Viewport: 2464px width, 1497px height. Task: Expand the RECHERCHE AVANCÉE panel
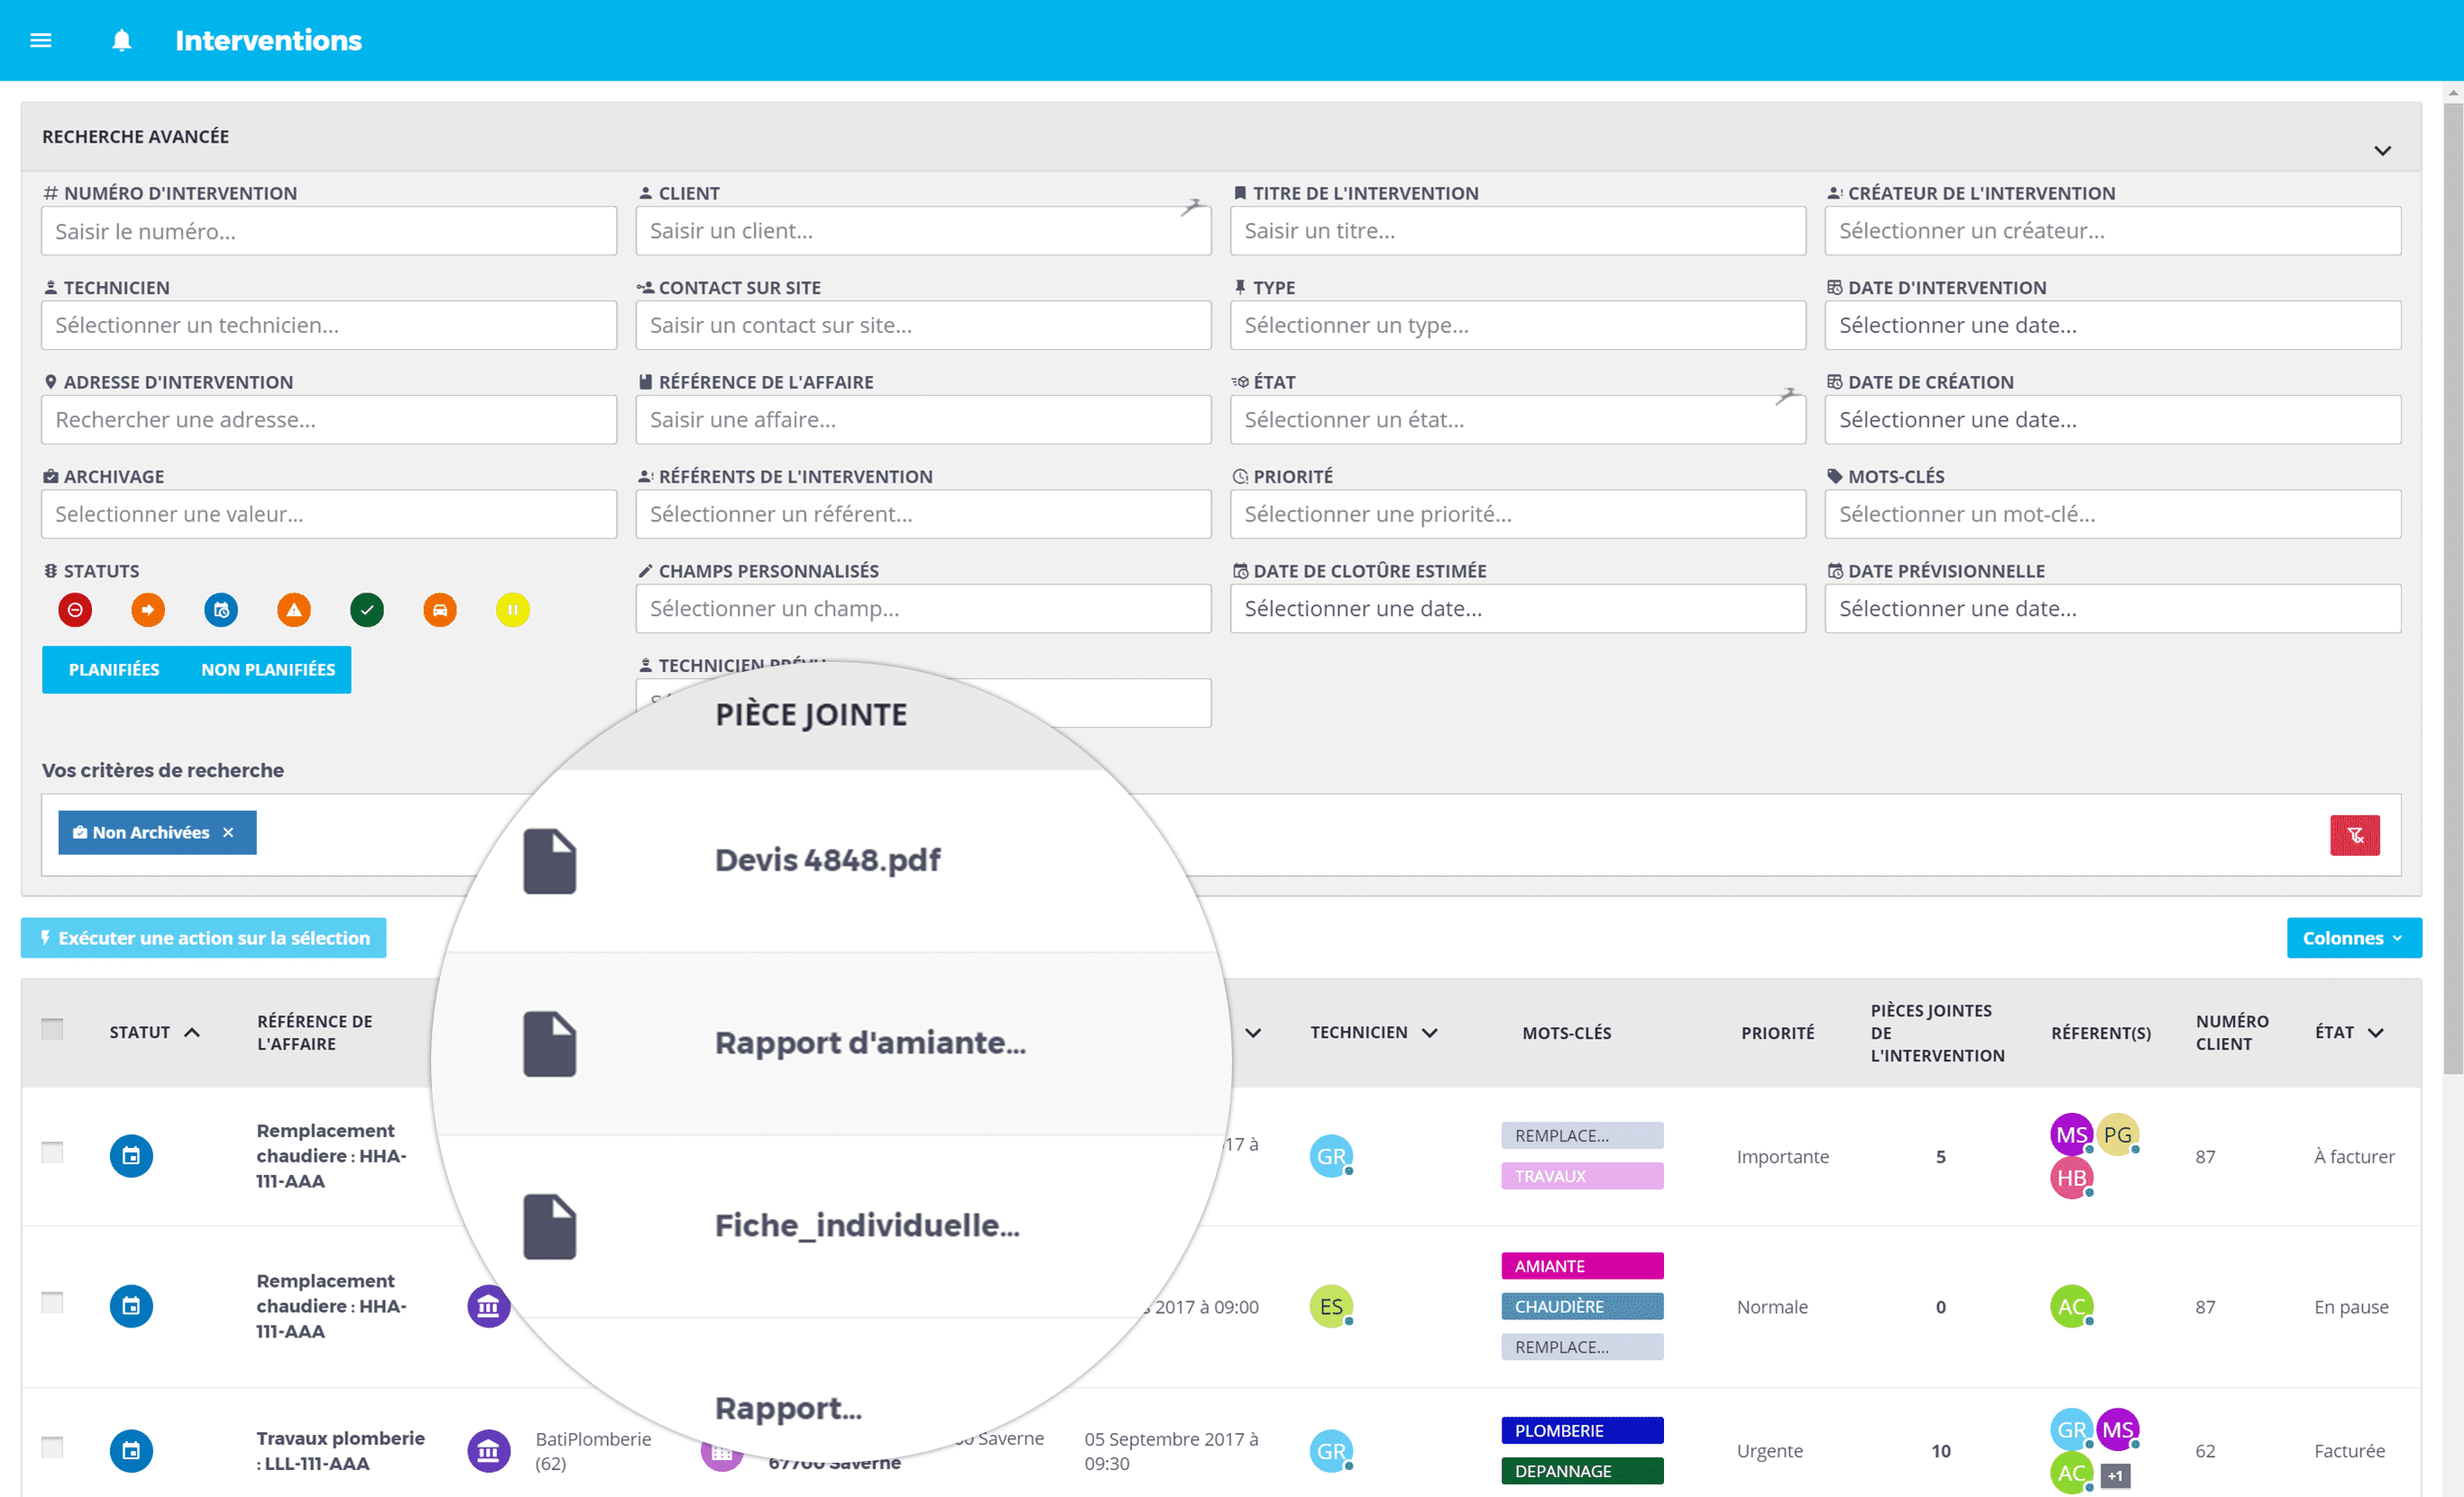(2383, 150)
